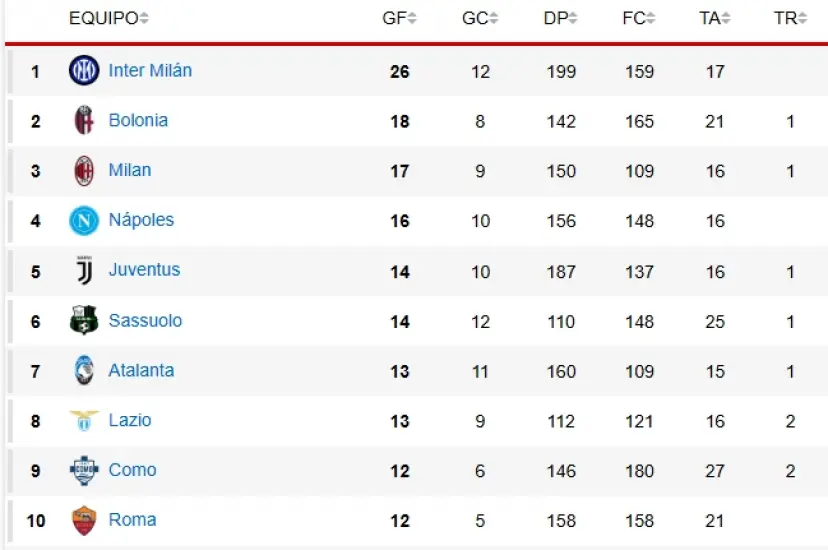Viewport: 828px width, 550px height.
Task: Sort table by GF column arrows
Action: coord(412,19)
